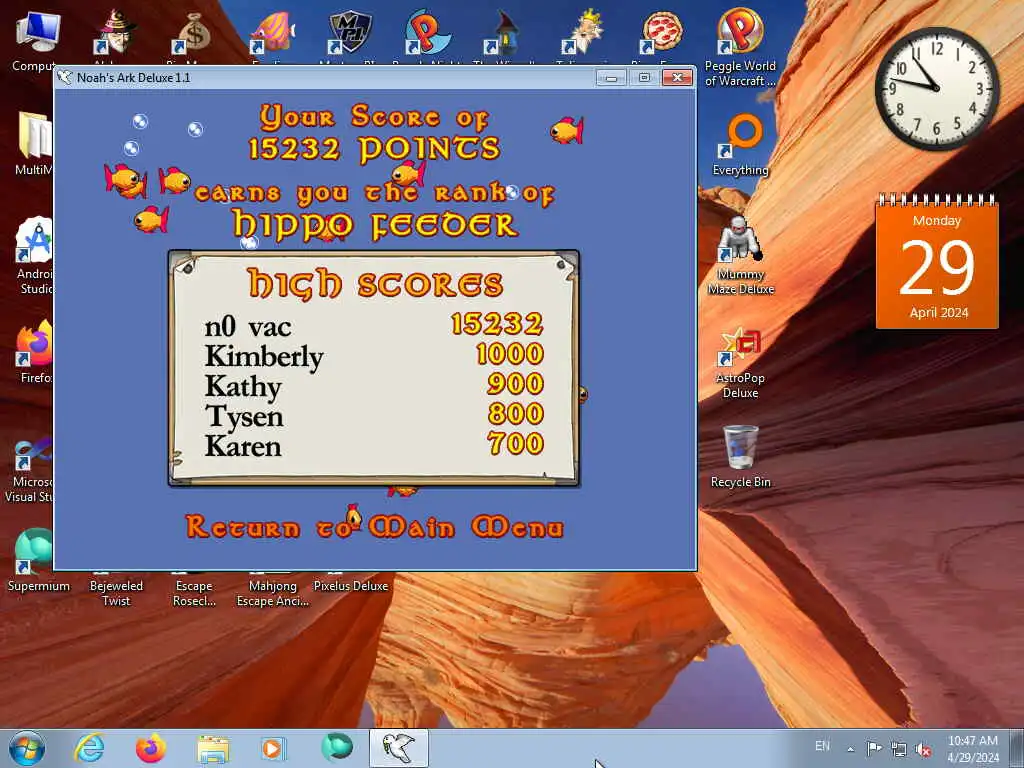Click the calendar gadget showing 29

pos(936,263)
